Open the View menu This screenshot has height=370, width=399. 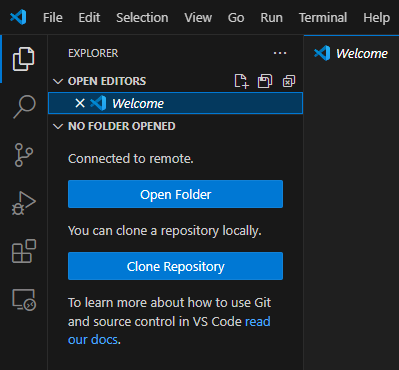[198, 17]
